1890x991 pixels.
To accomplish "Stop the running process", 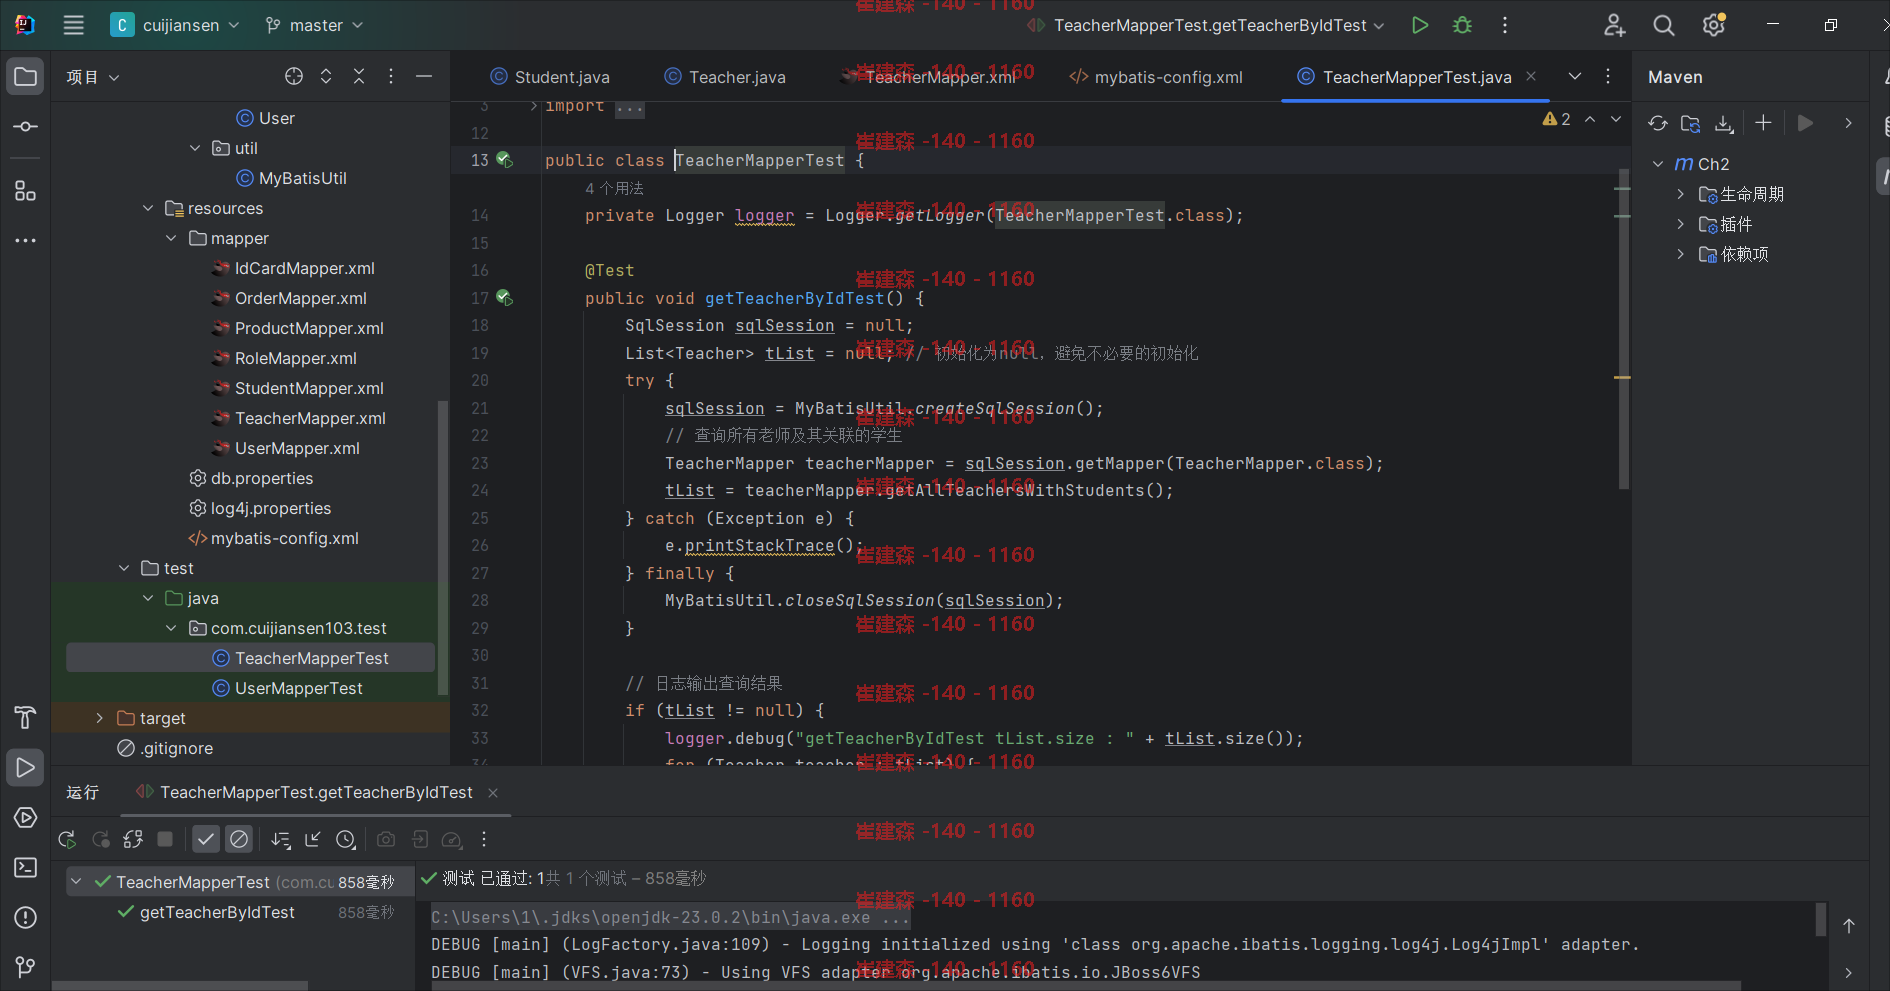I will (166, 839).
